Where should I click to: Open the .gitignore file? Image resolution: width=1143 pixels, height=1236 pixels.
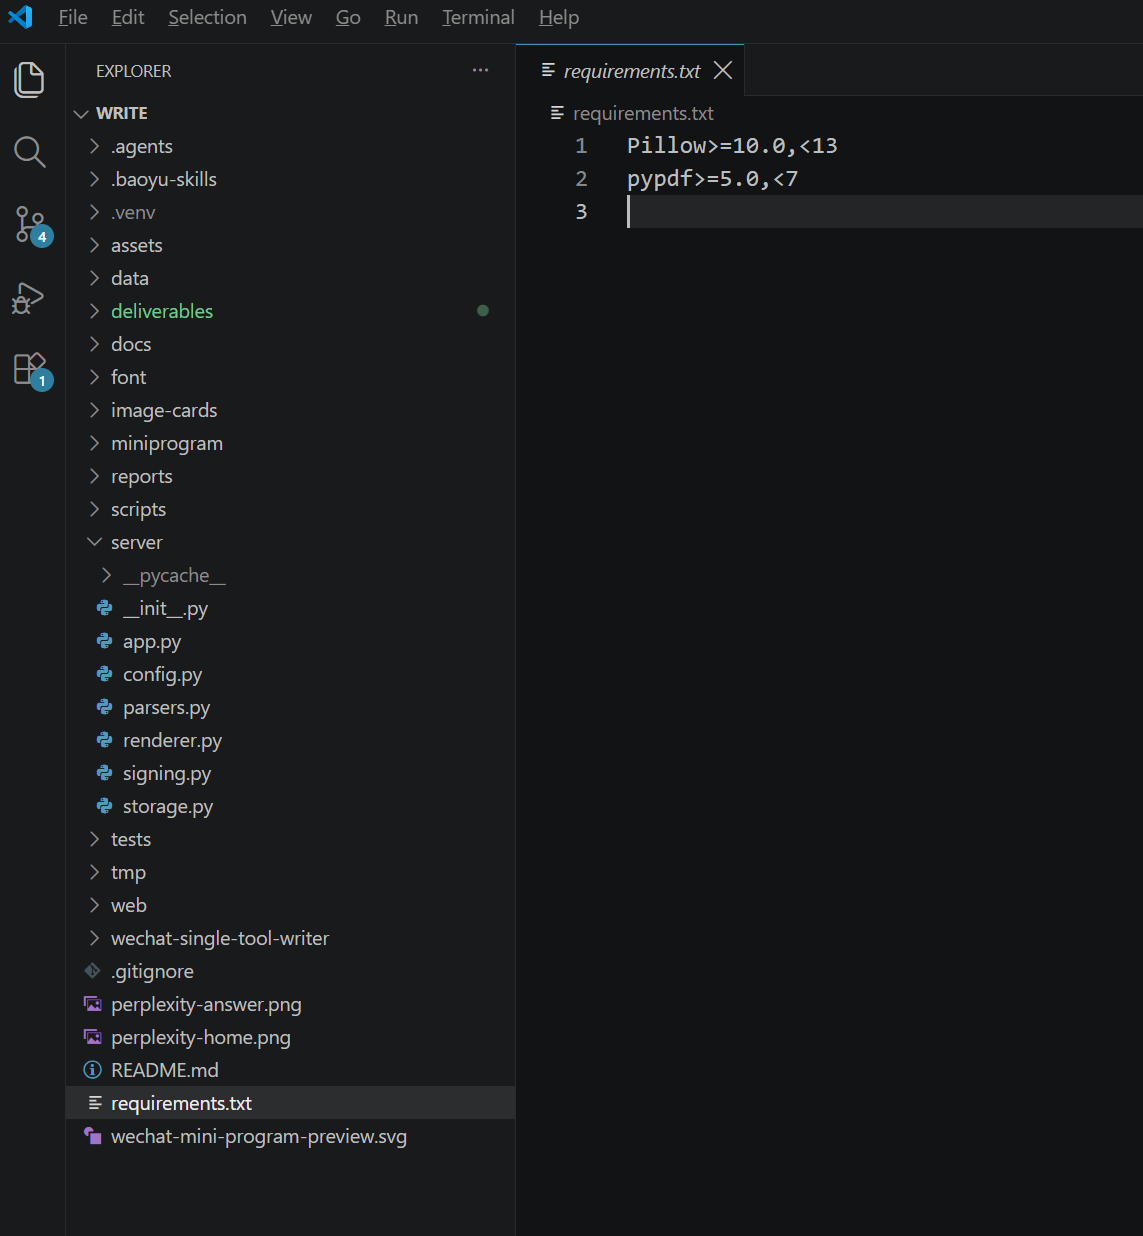pos(290,971)
